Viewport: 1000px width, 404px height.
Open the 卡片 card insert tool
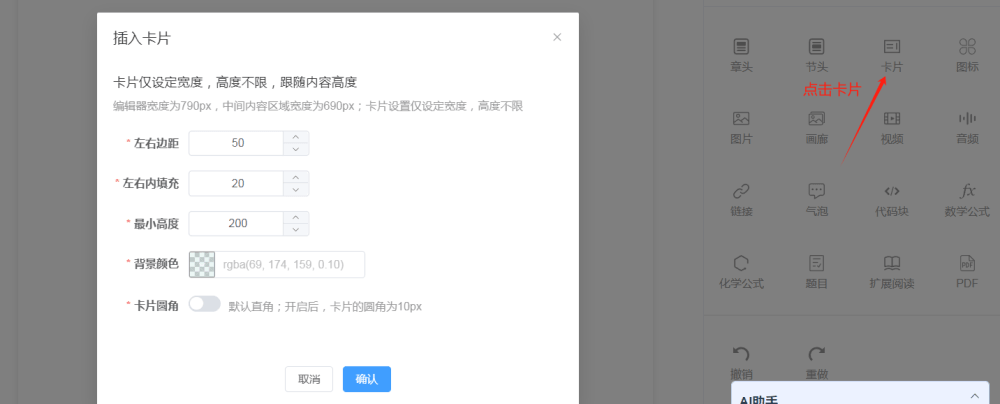tap(892, 54)
